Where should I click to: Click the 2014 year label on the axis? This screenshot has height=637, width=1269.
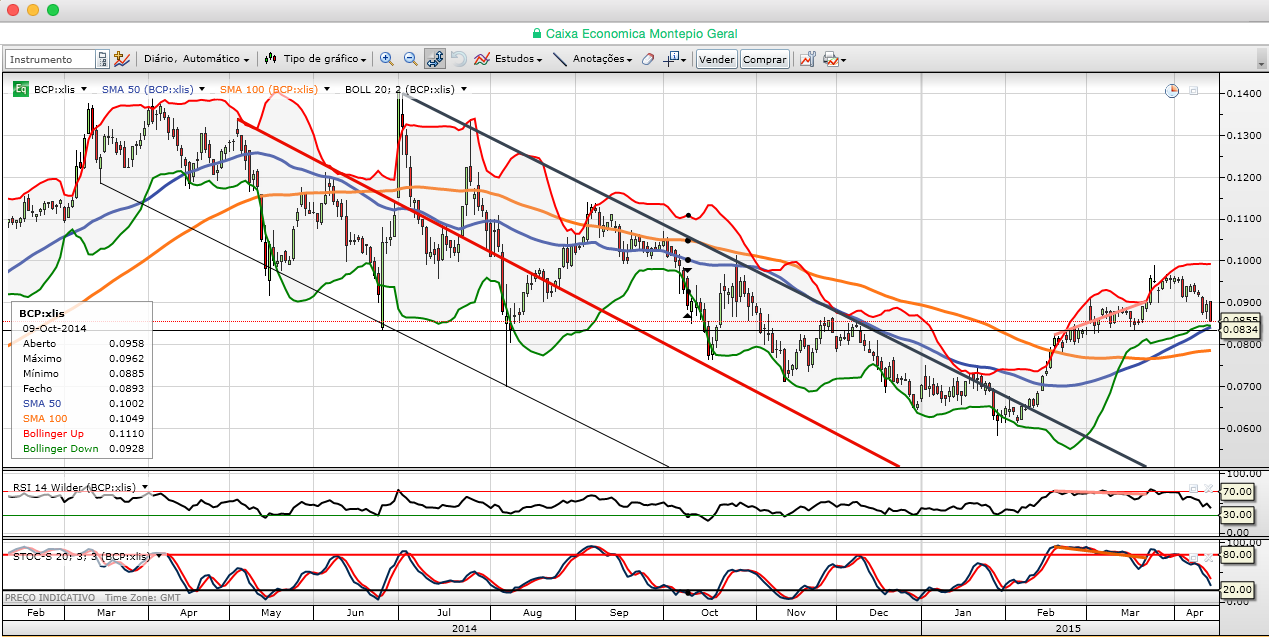tap(464, 627)
